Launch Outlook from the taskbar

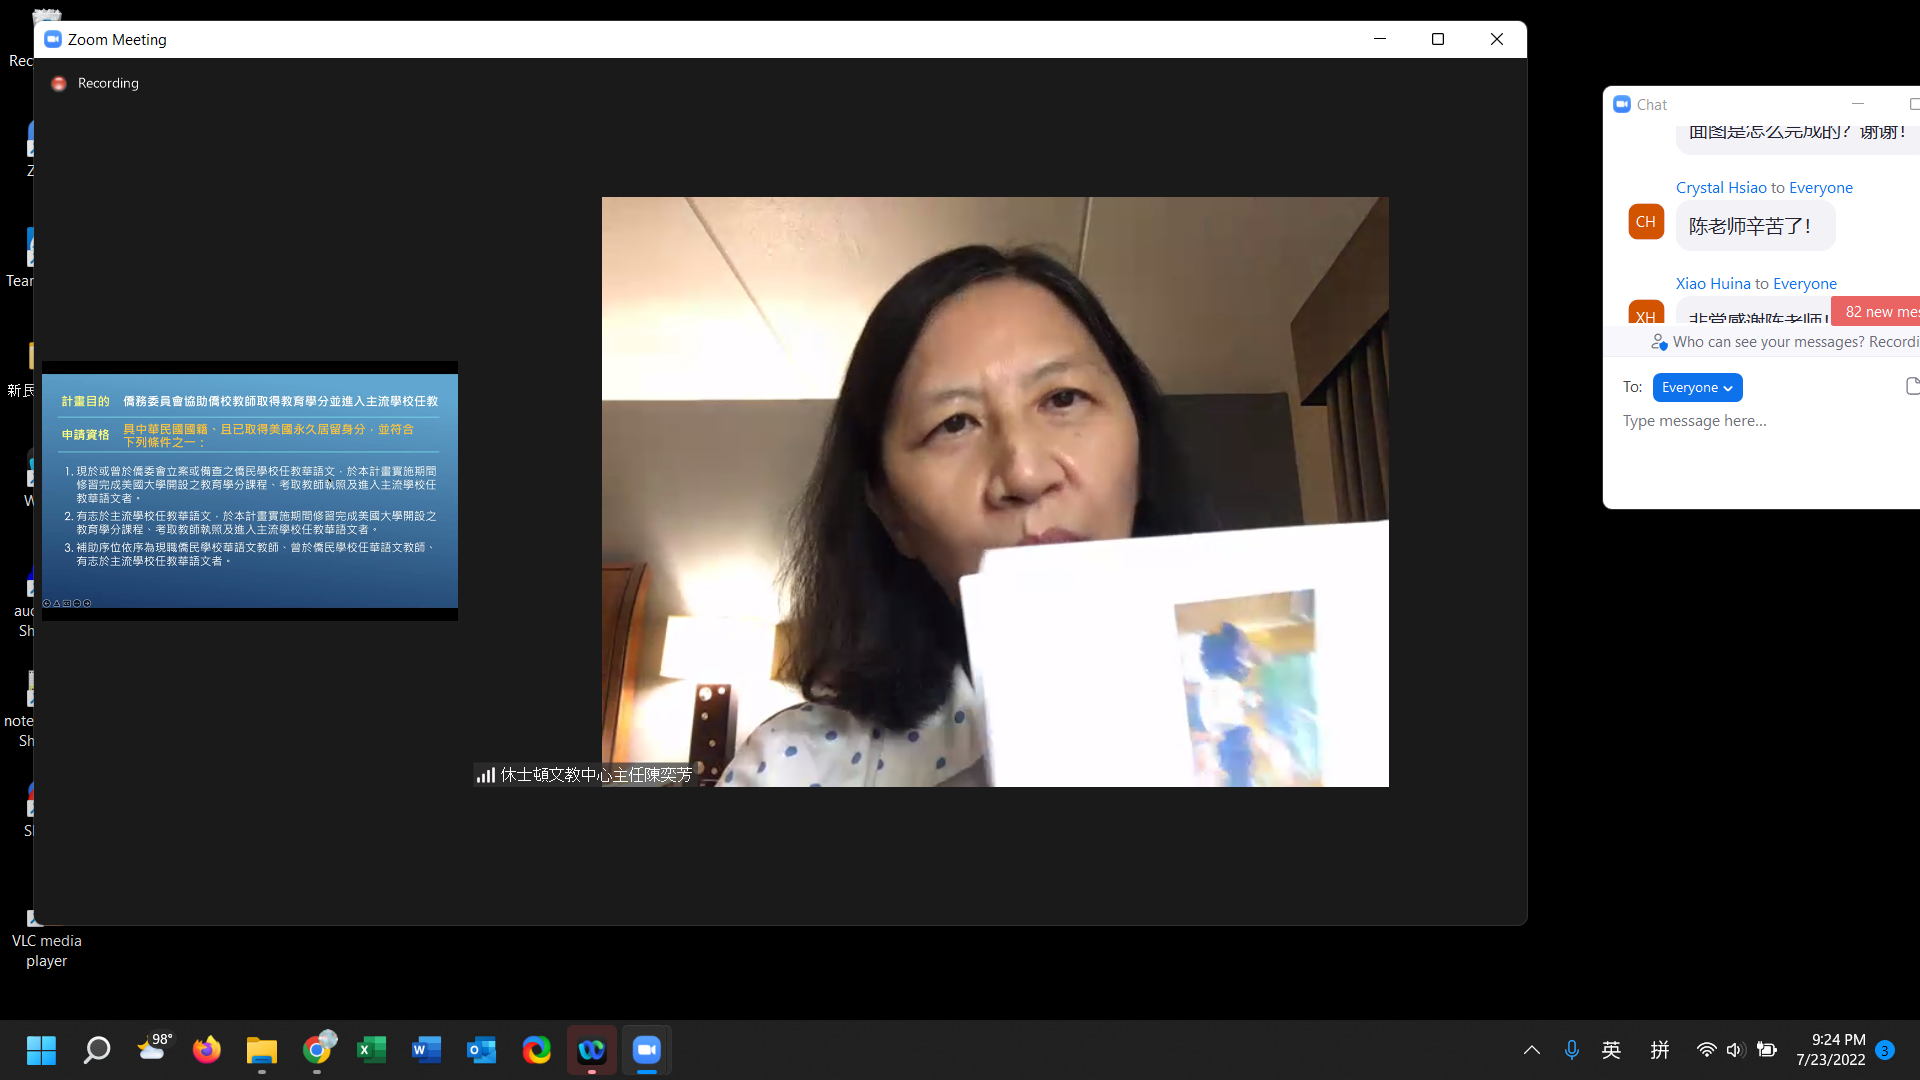[x=482, y=1050]
